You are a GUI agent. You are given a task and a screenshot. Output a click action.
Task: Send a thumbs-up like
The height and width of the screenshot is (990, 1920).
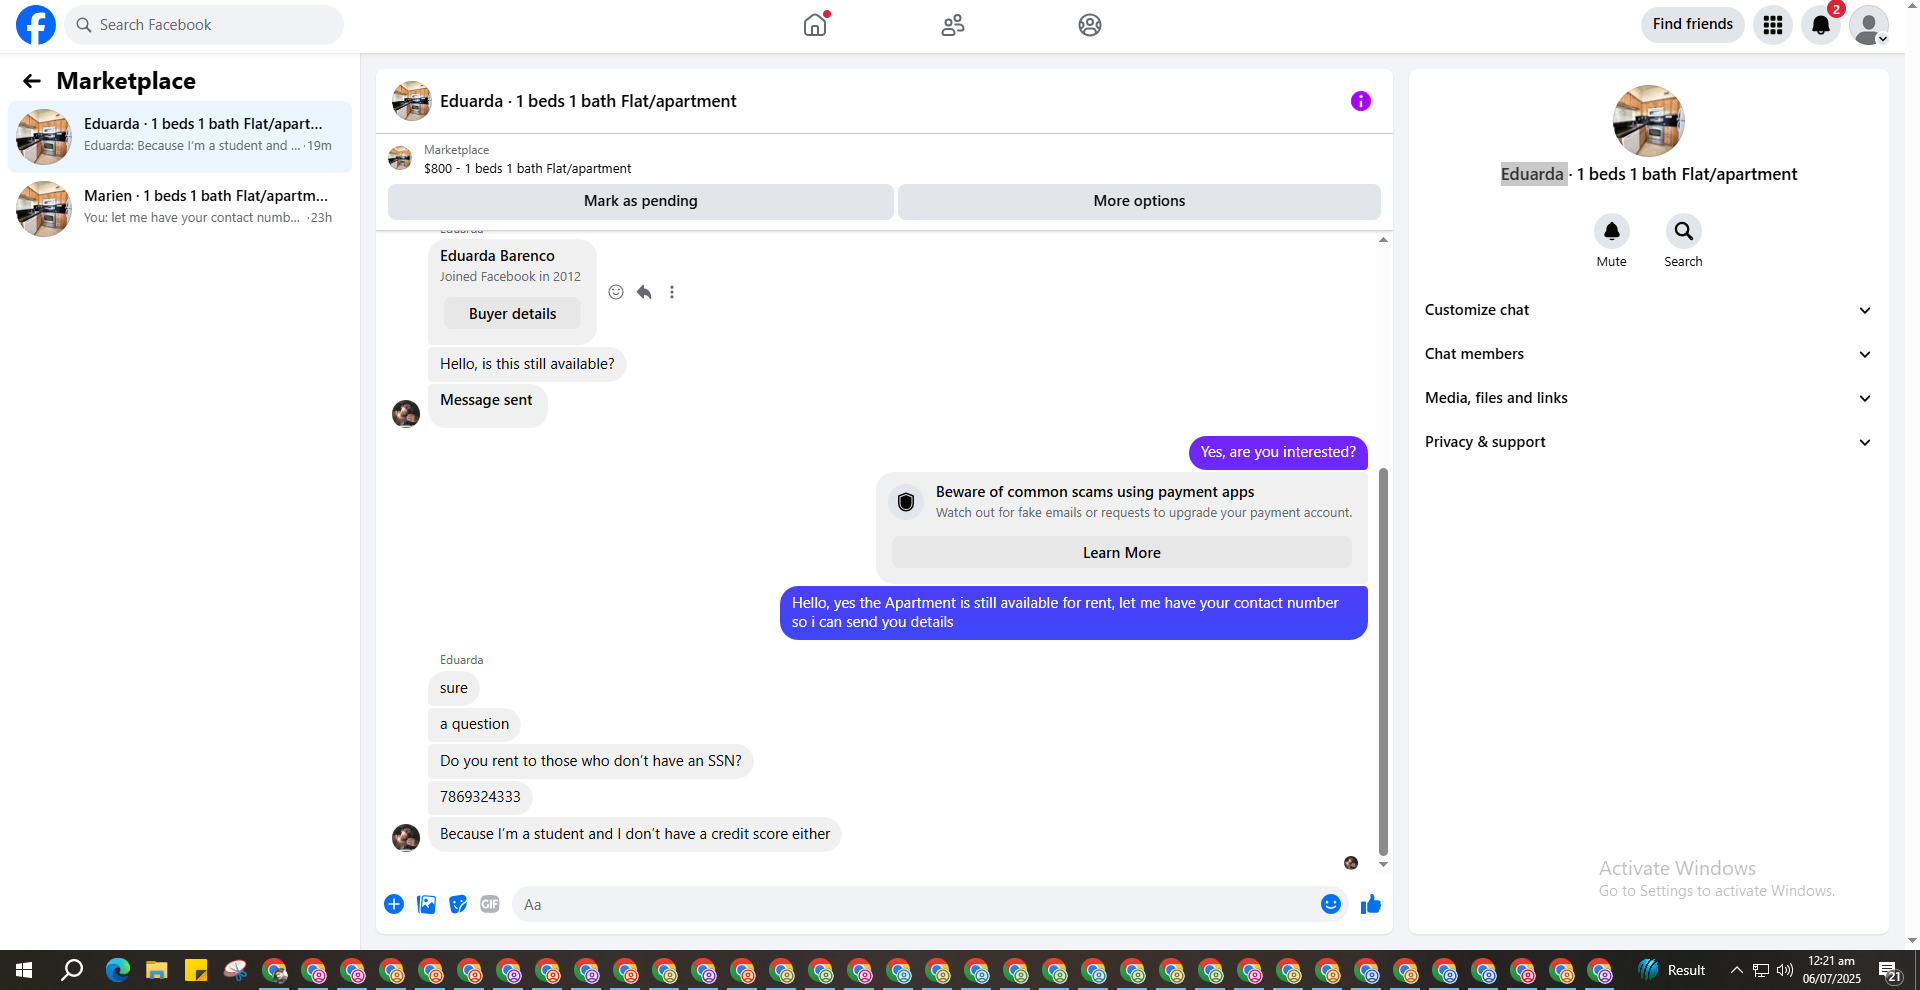click(x=1371, y=904)
